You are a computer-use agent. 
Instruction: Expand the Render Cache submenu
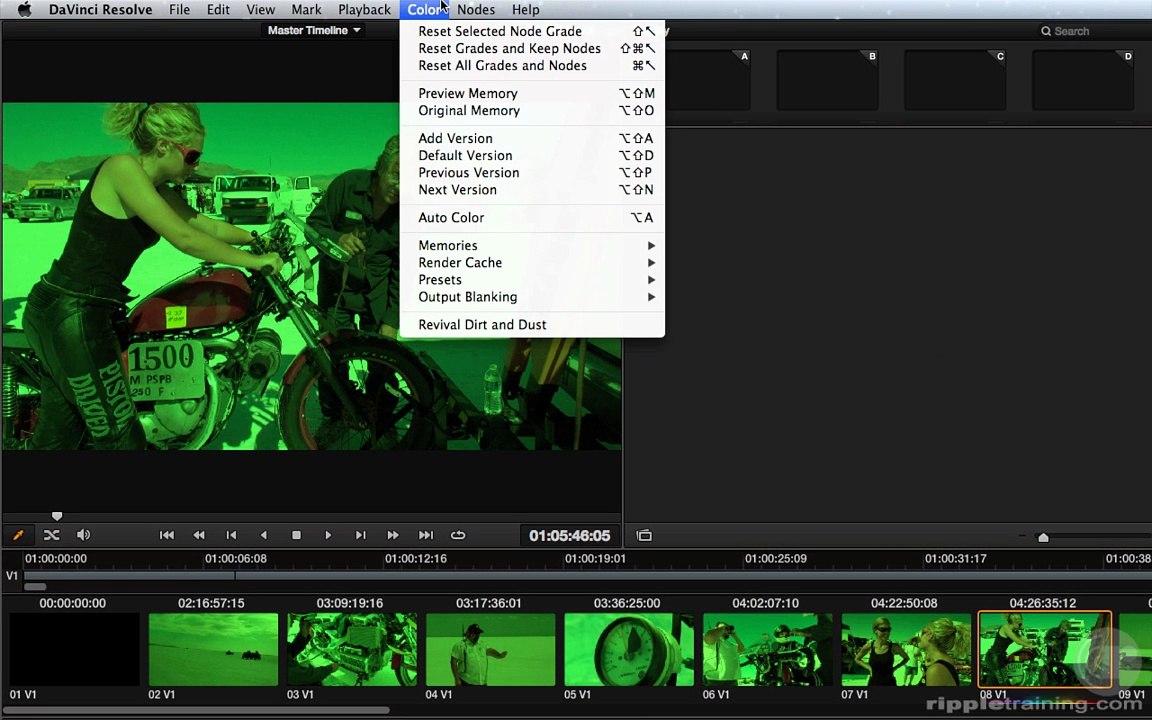point(532,262)
